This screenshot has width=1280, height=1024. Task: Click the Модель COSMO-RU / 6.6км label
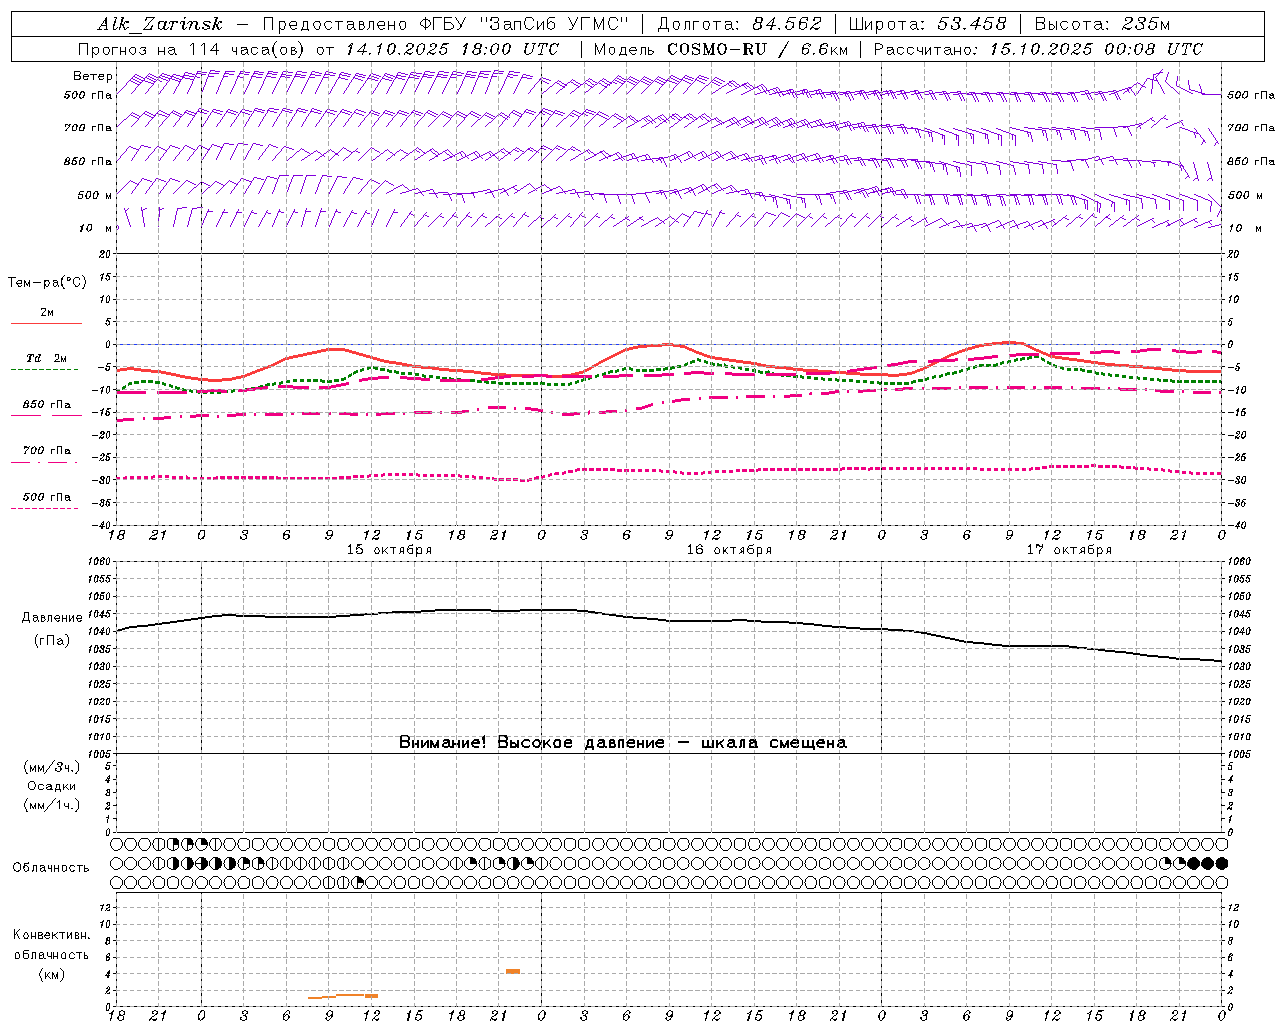point(721,49)
